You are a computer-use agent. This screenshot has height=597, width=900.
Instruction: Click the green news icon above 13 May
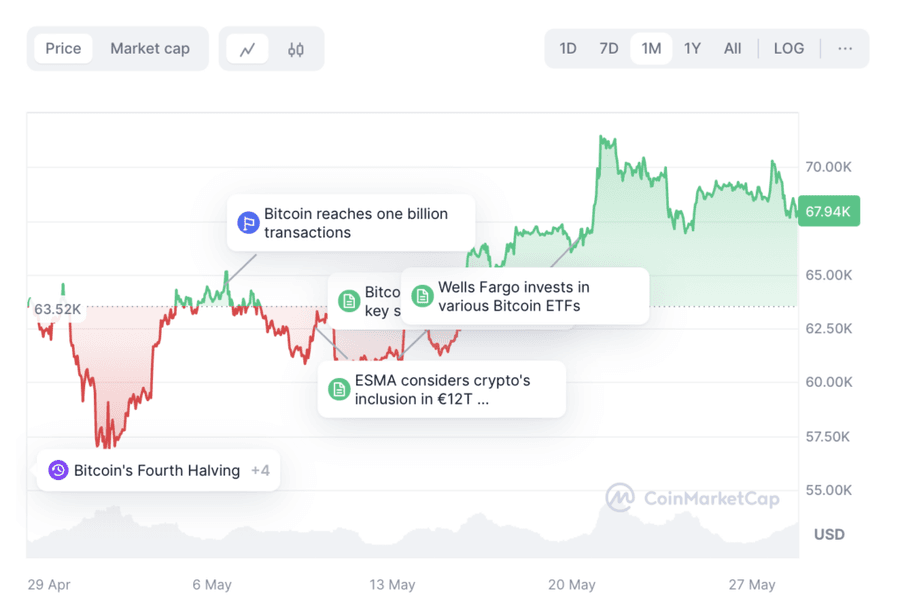tap(348, 300)
